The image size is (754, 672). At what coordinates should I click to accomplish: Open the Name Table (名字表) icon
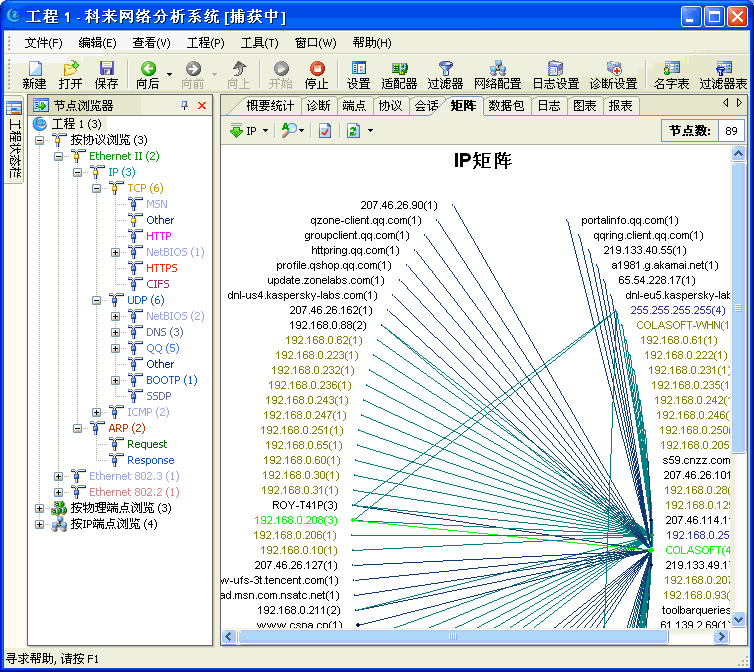click(x=671, y=75)
